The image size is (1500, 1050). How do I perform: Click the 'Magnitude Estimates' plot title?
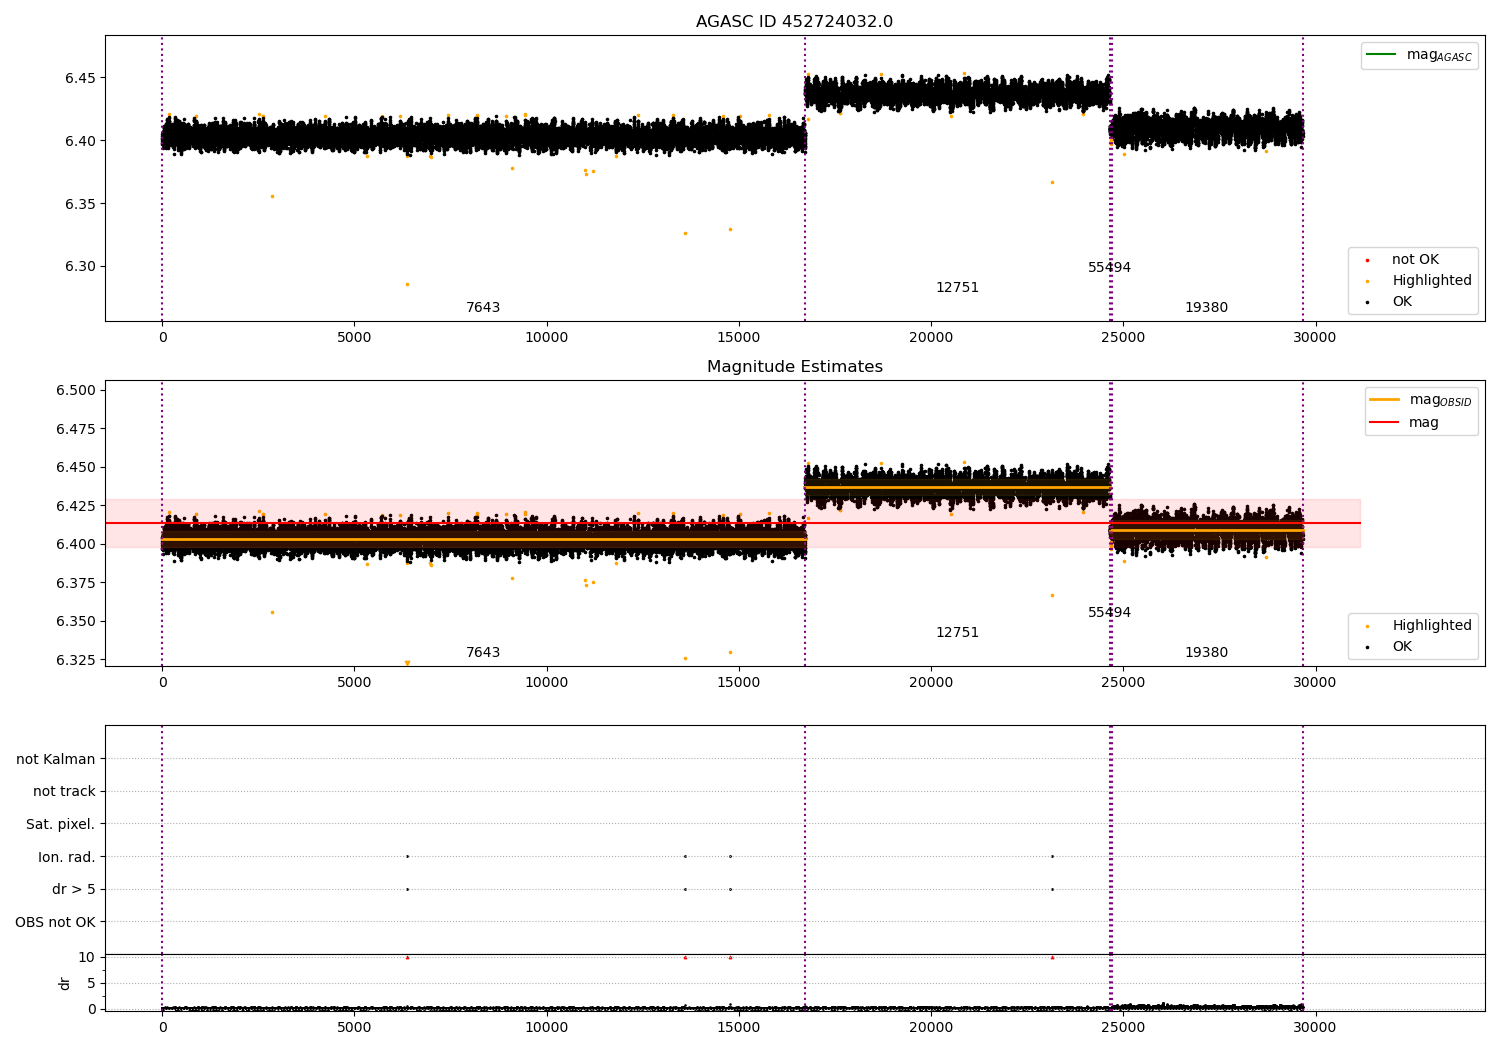pos(795,367)
